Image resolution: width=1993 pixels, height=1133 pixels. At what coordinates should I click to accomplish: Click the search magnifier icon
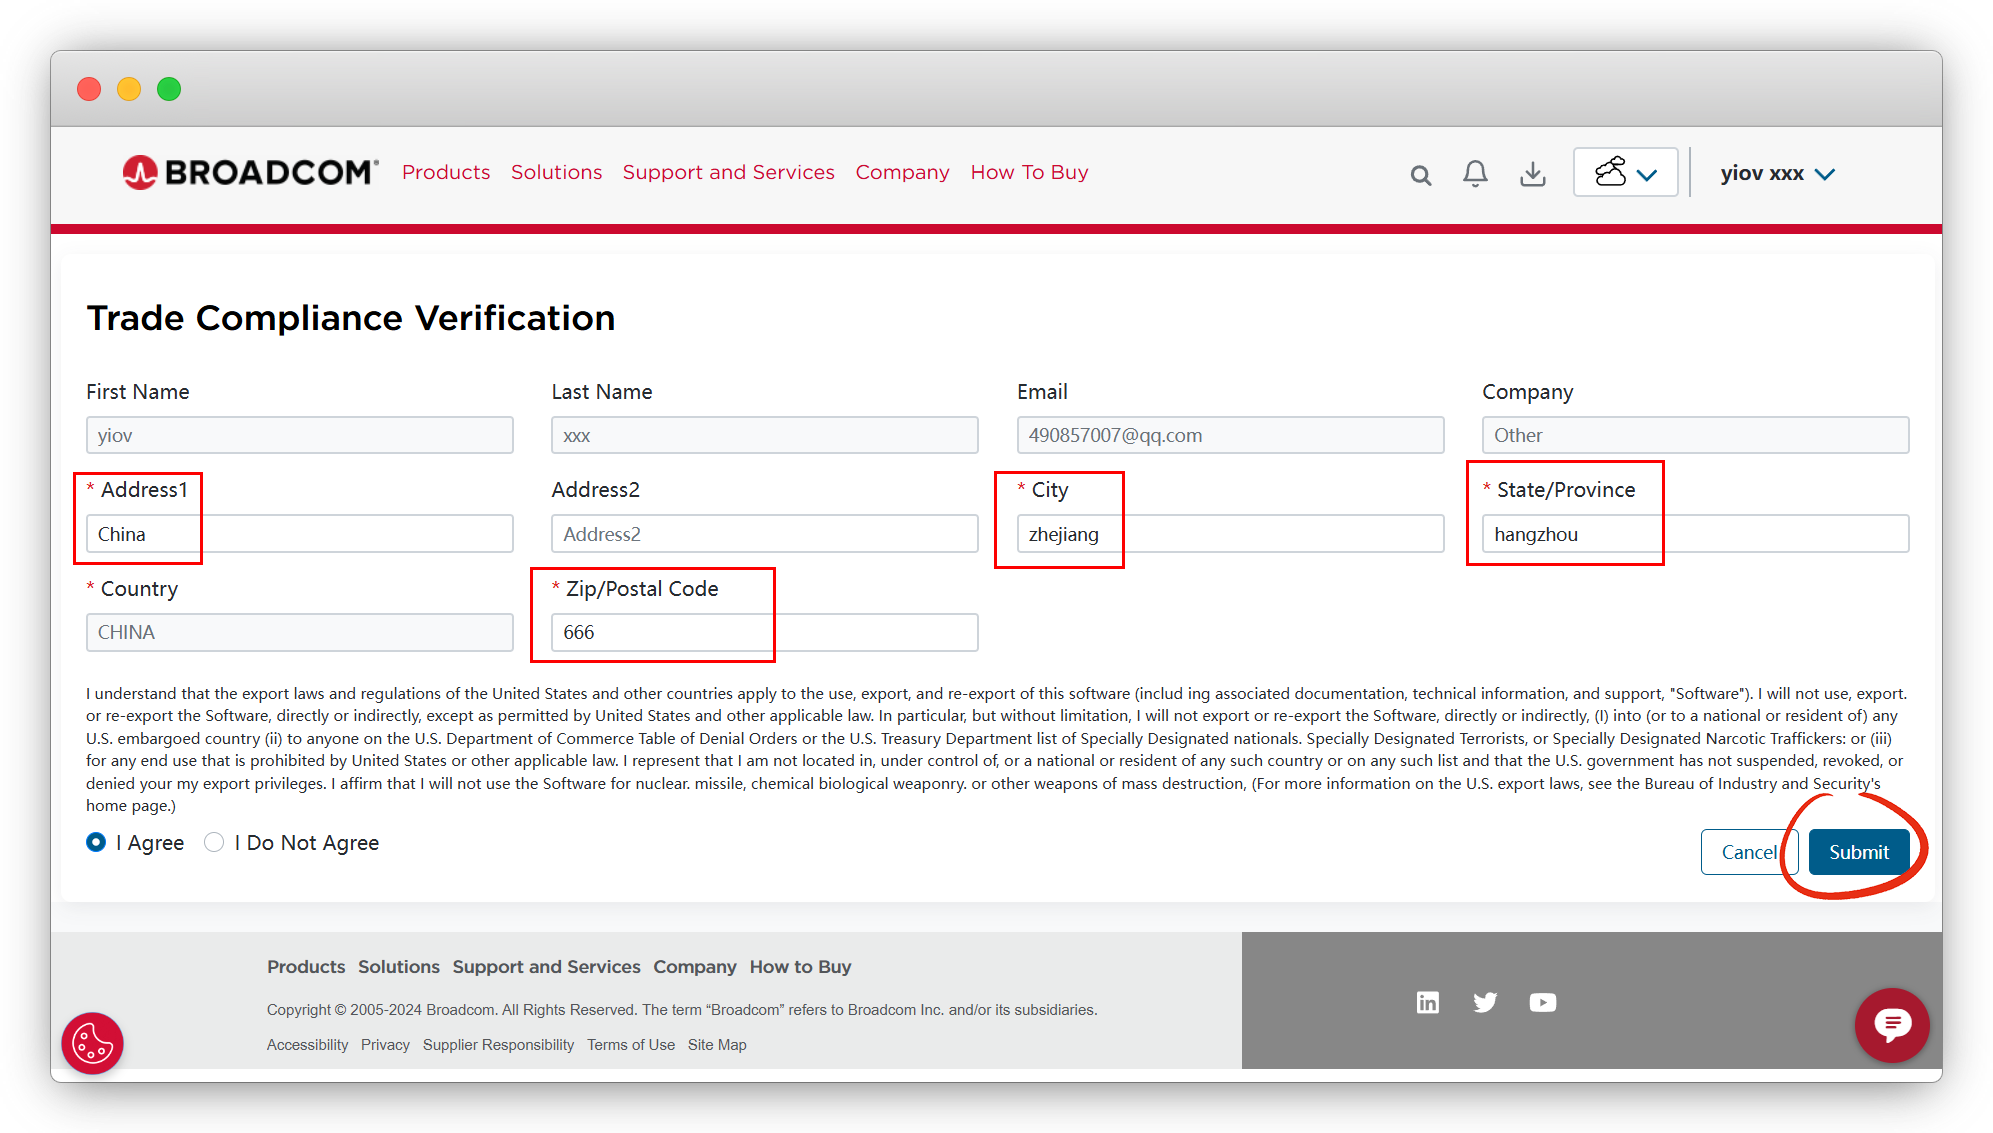[1420, 175]
